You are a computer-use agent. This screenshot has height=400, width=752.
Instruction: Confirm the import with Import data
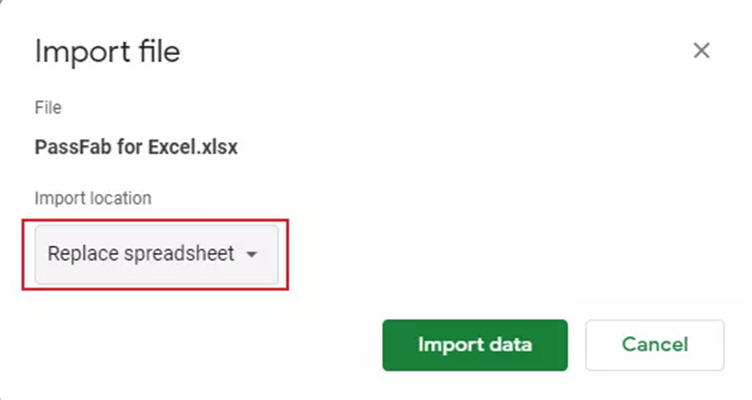[x=474, y=345]
